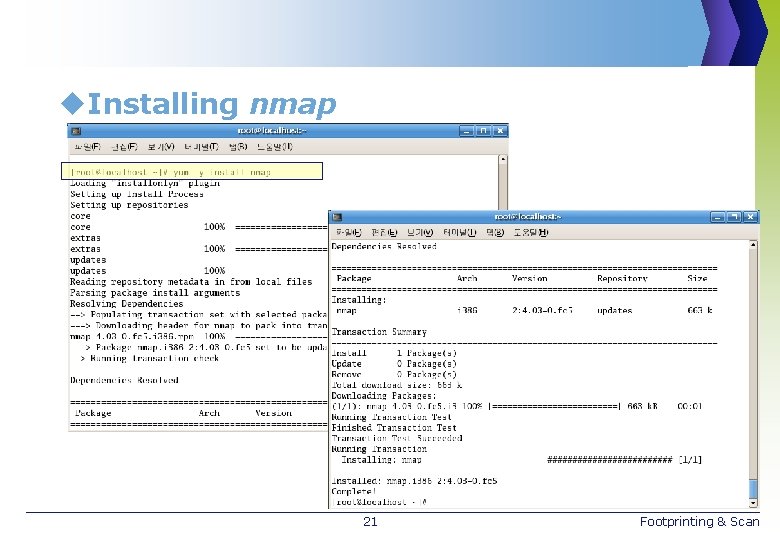Open Terminal (T) menu in back terminal window
Image resolution: width=780 pixels, height=540 pixels.
pyautogui.click(x=201, y=147)
